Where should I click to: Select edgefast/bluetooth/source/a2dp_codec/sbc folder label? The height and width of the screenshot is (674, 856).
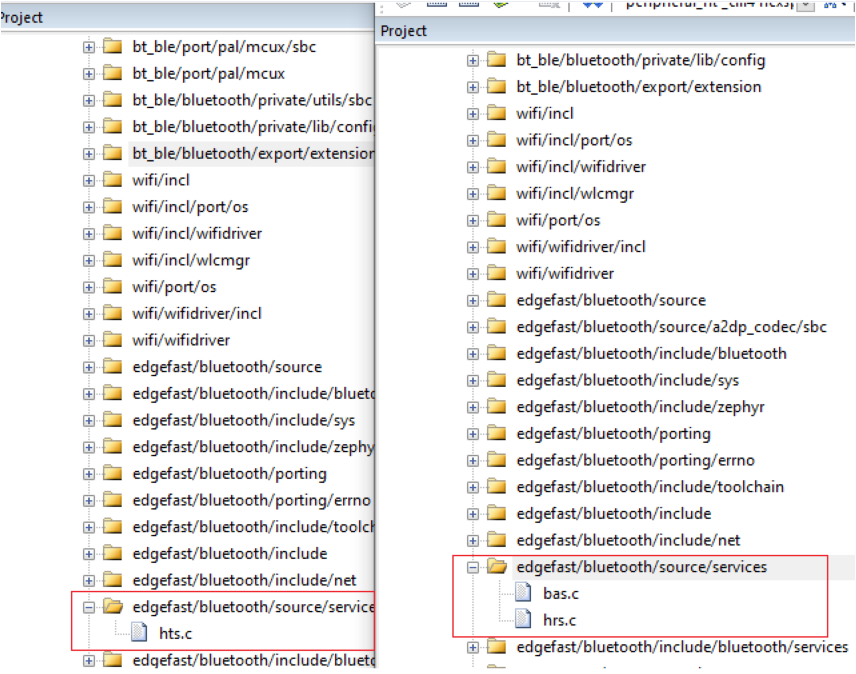pos(671,327)
